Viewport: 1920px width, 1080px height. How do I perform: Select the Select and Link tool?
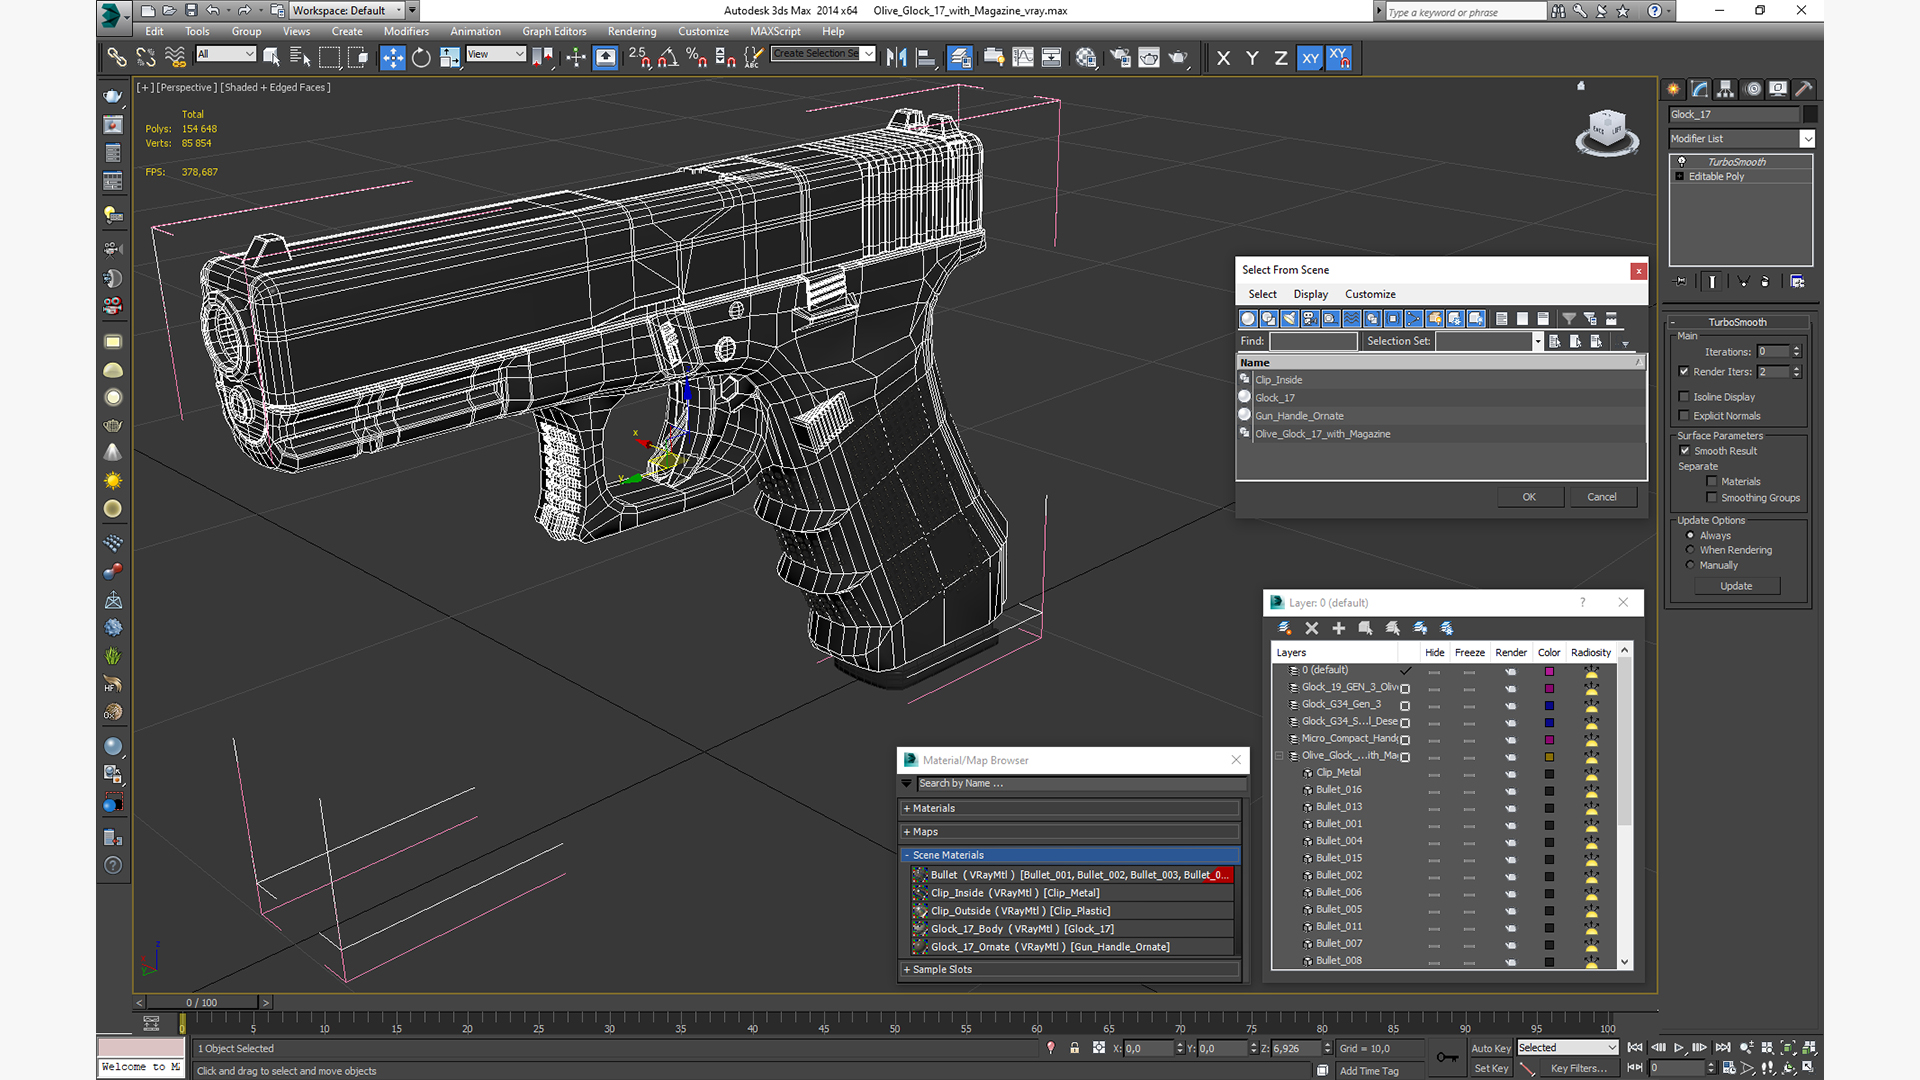(x=117, y=58)
